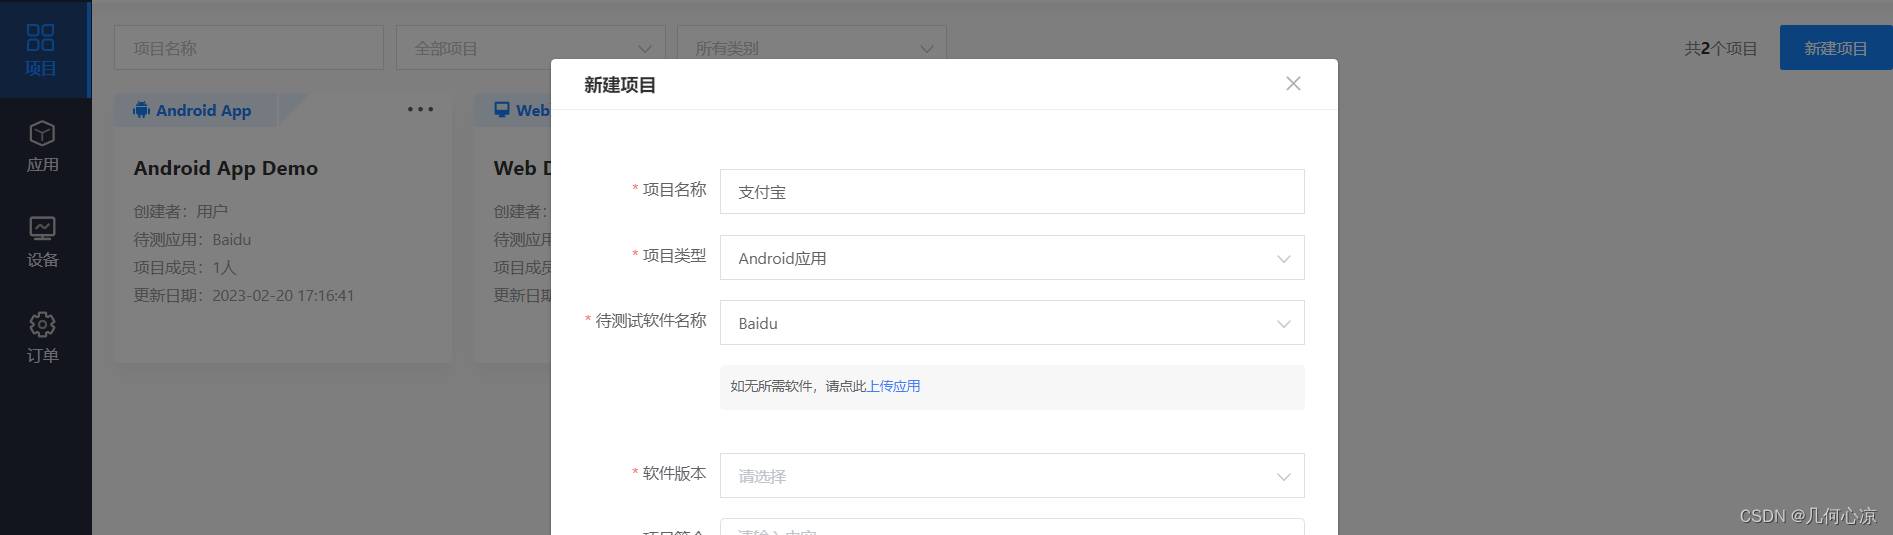The height and width of the screenshot is (535, 1893).
Task: Open the 设备 monitor icon in sidebar
Action: tap(42, 229)
